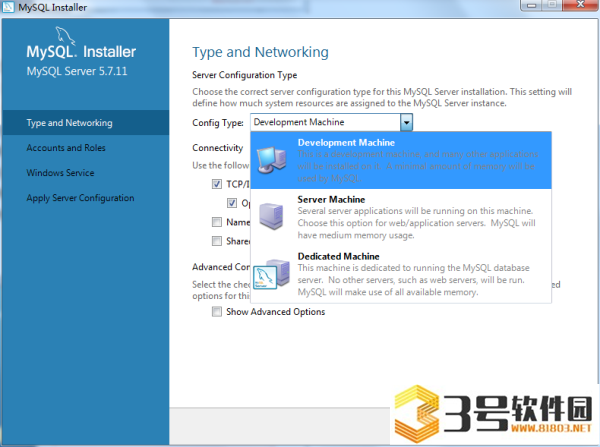Click the MySQL Installer title bar icon
This screenshot has height=447, width=600.
pos(8,7)
